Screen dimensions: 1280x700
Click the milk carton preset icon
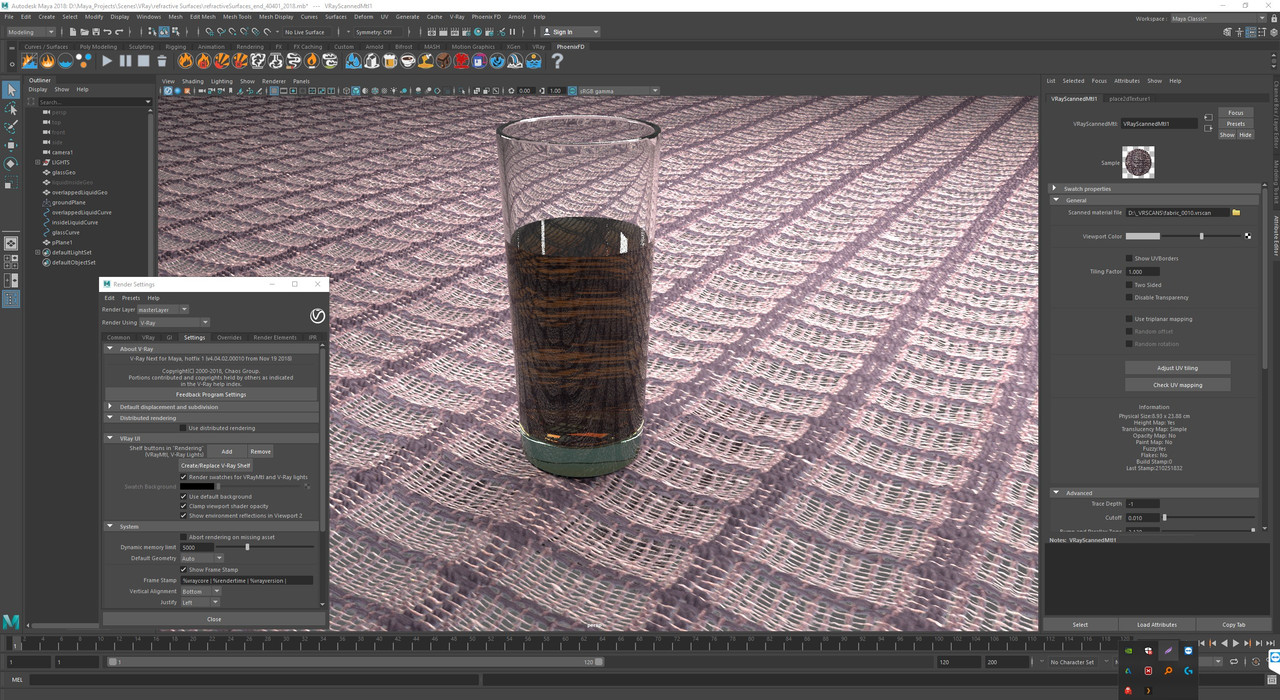point(371,61)
